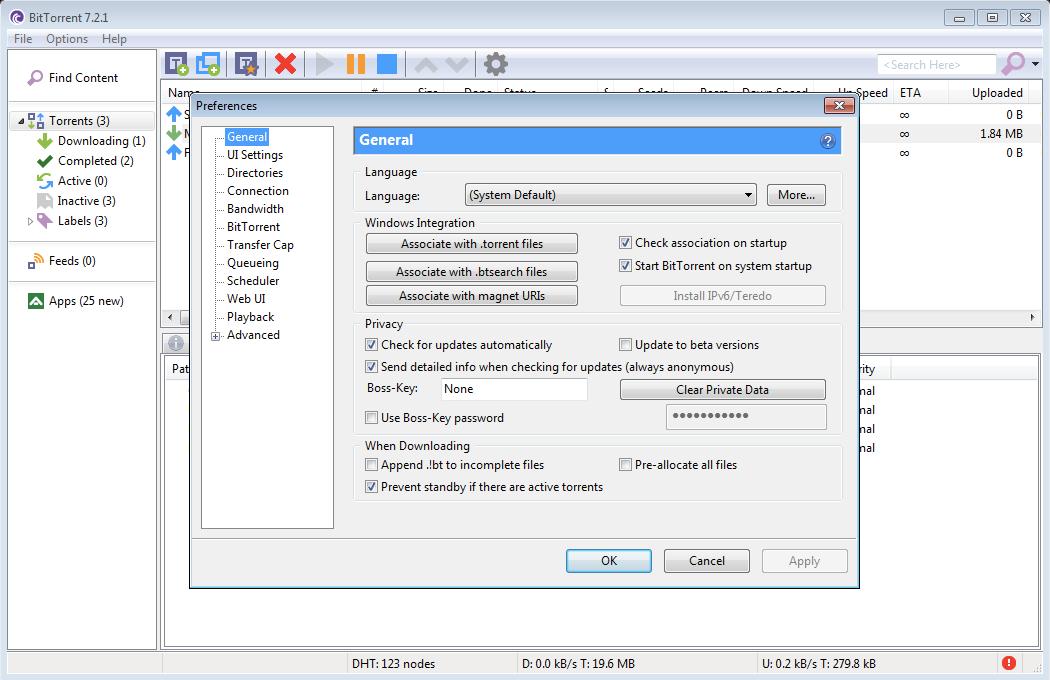Viewport: 1050px width, 680px height.
Task: Select Web UI preferences page
Action: pos(246,299)
